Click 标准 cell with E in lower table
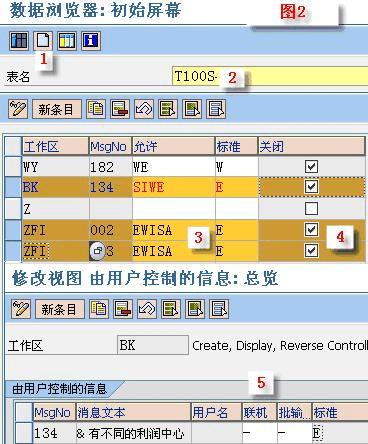Viewport: 368px width, 444px height. [x=340, y=433]
